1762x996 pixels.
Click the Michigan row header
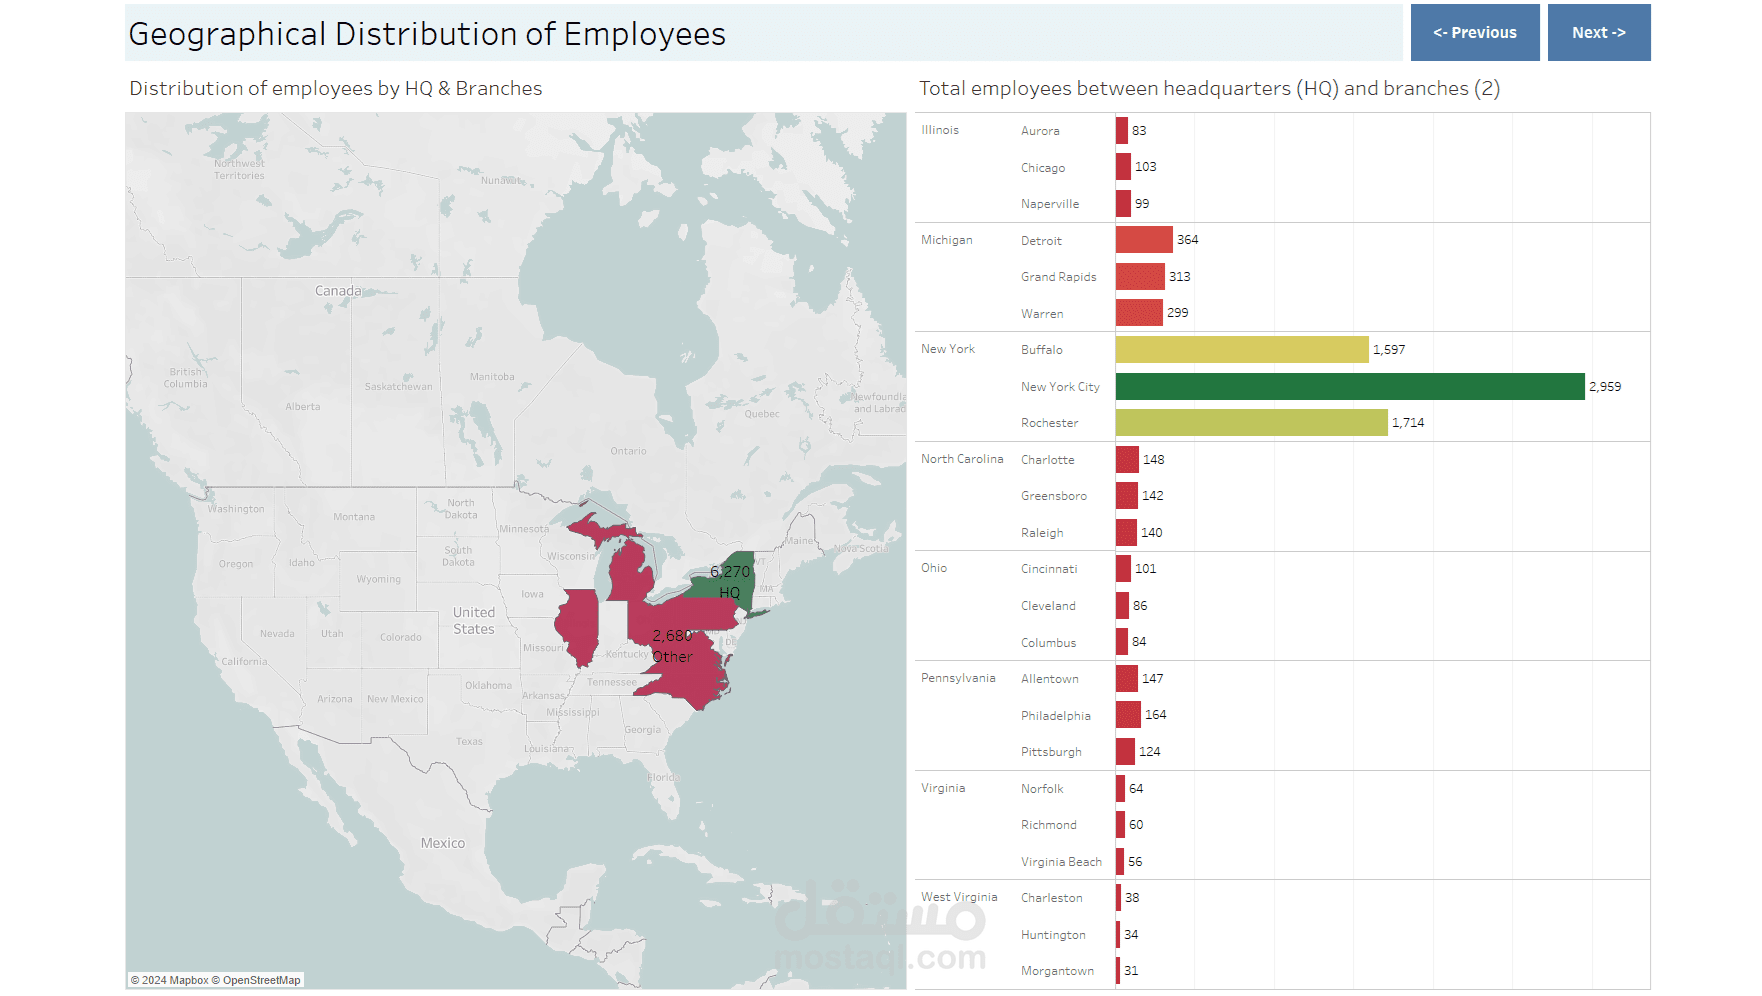[946, 240]
